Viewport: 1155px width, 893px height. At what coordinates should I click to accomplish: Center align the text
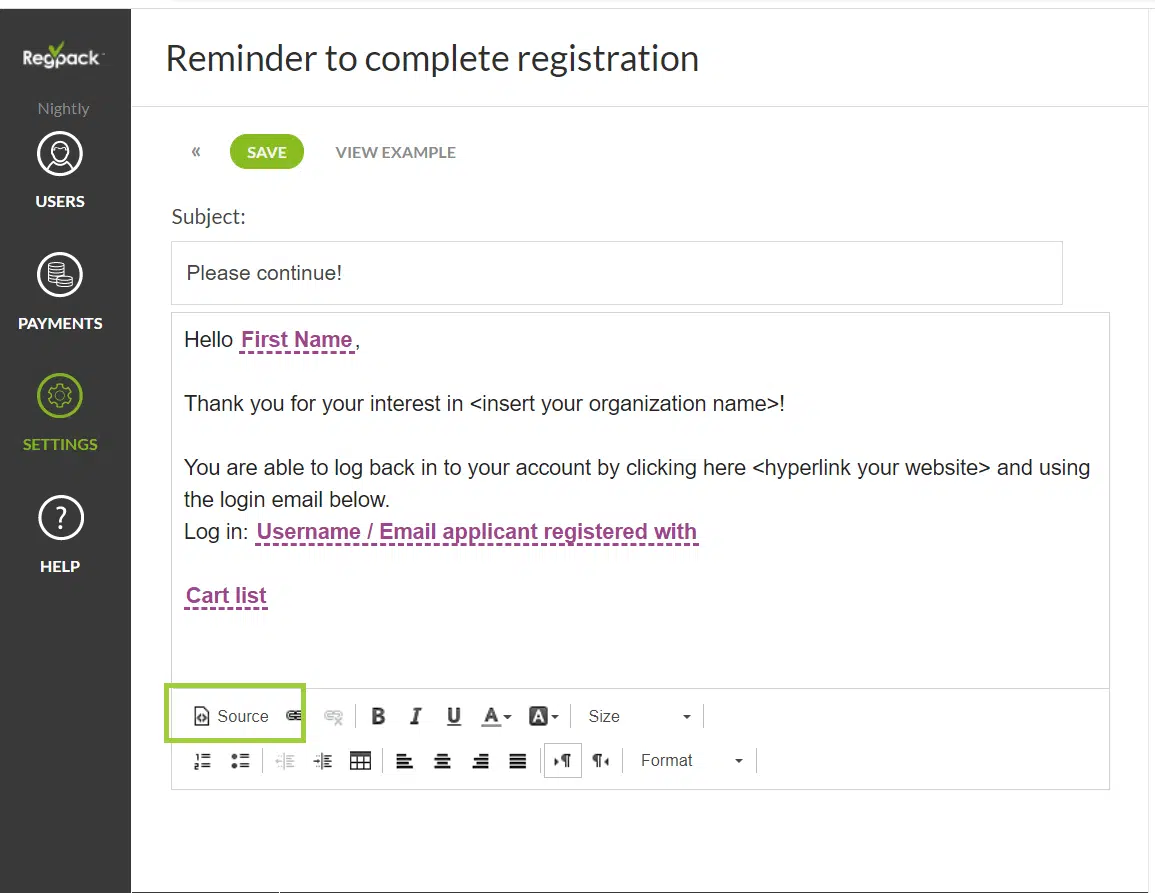(442, 761)
